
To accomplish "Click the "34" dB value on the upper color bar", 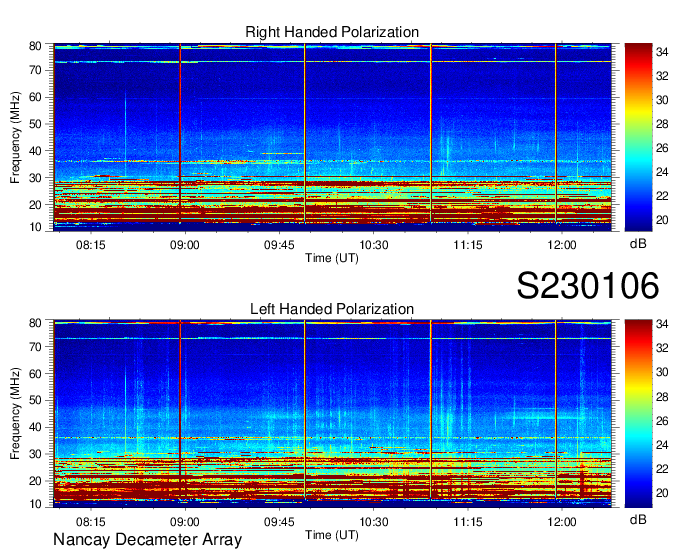I will pyautogui.click(x=662, y=52).
